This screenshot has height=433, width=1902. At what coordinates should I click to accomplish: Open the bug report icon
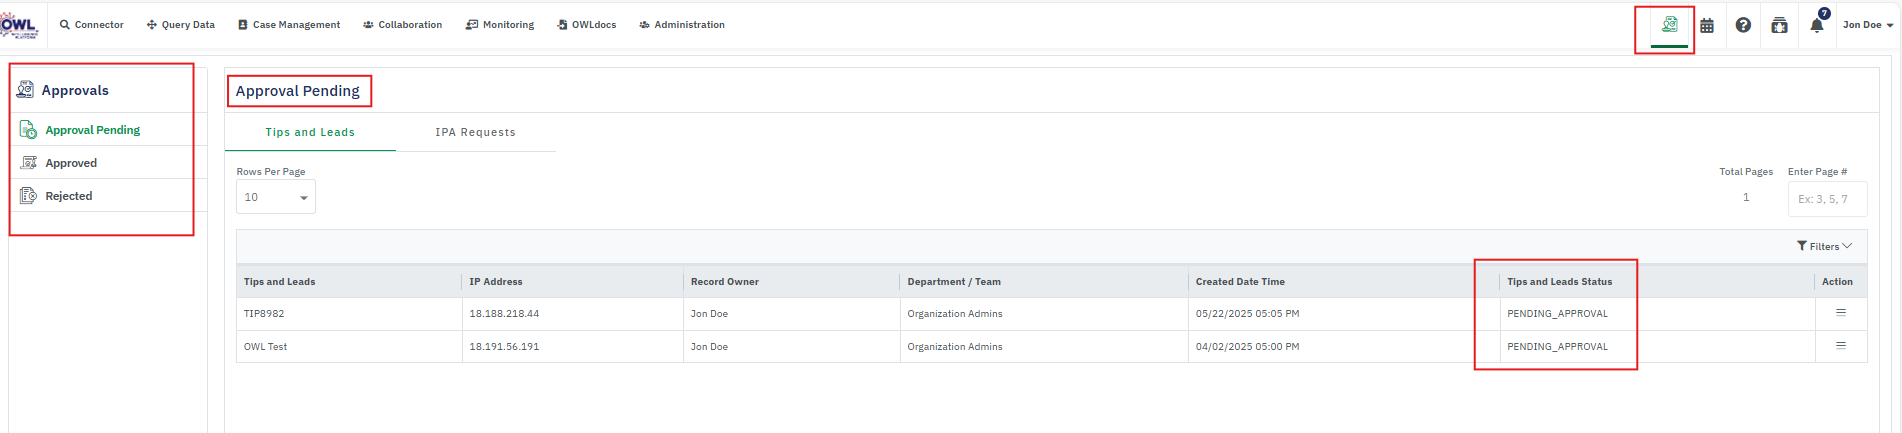click(1779, 26)
